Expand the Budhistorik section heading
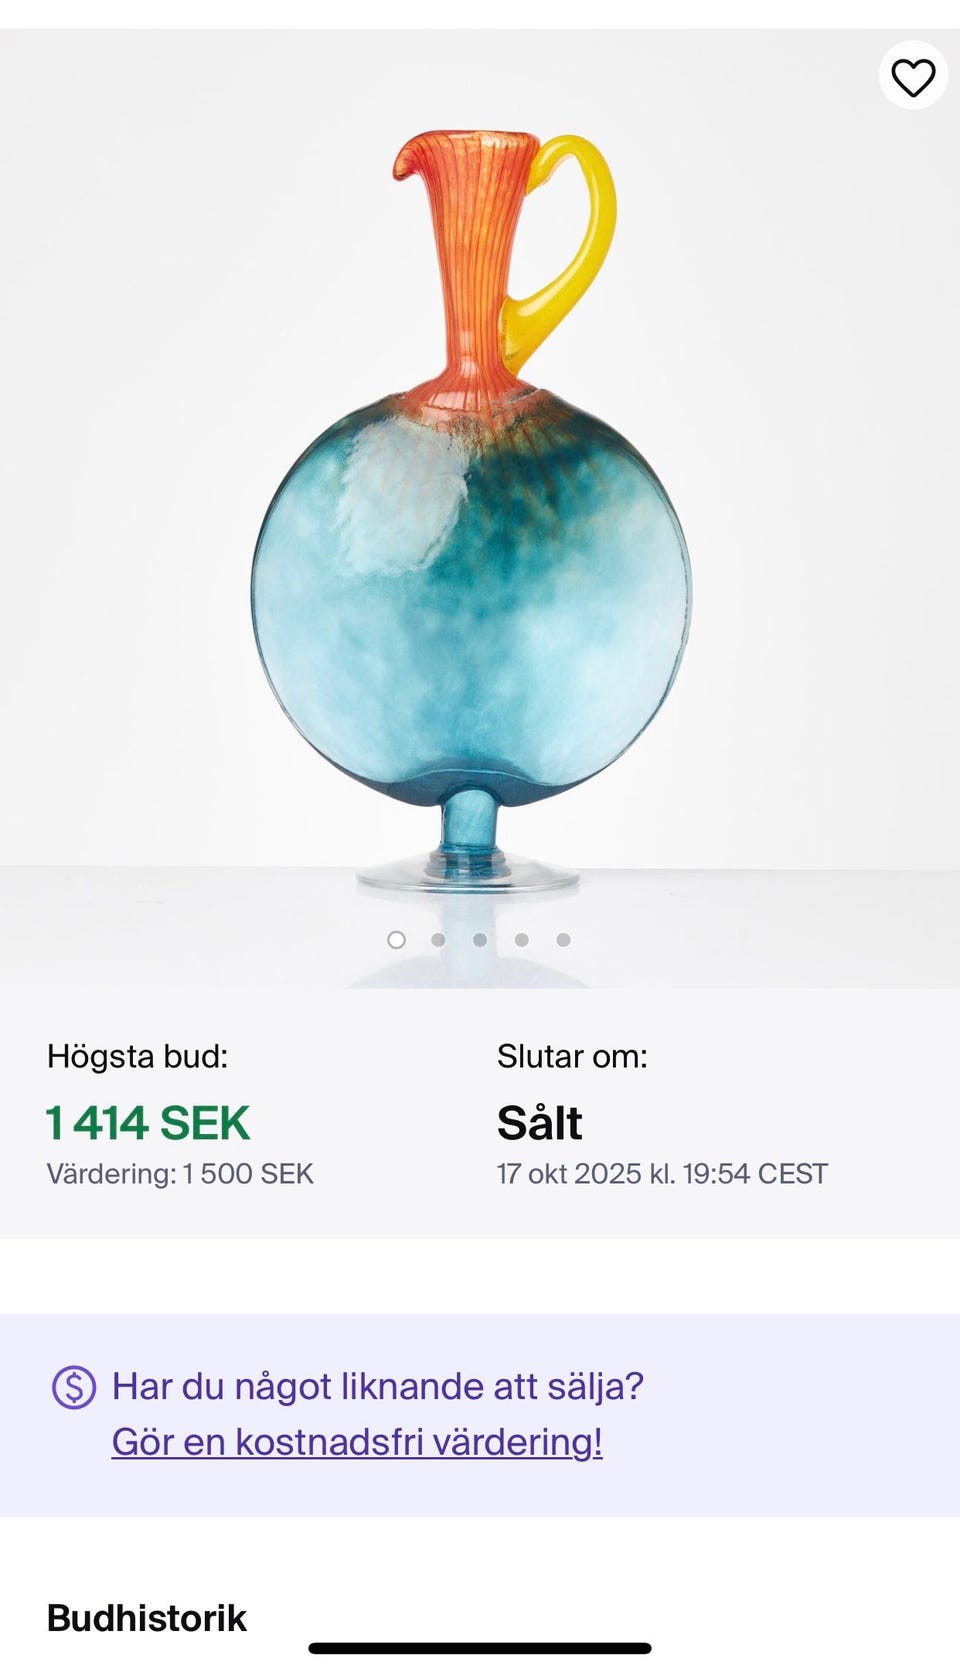This screenshot has height=1672, width=960. [x=147, y=1618]
